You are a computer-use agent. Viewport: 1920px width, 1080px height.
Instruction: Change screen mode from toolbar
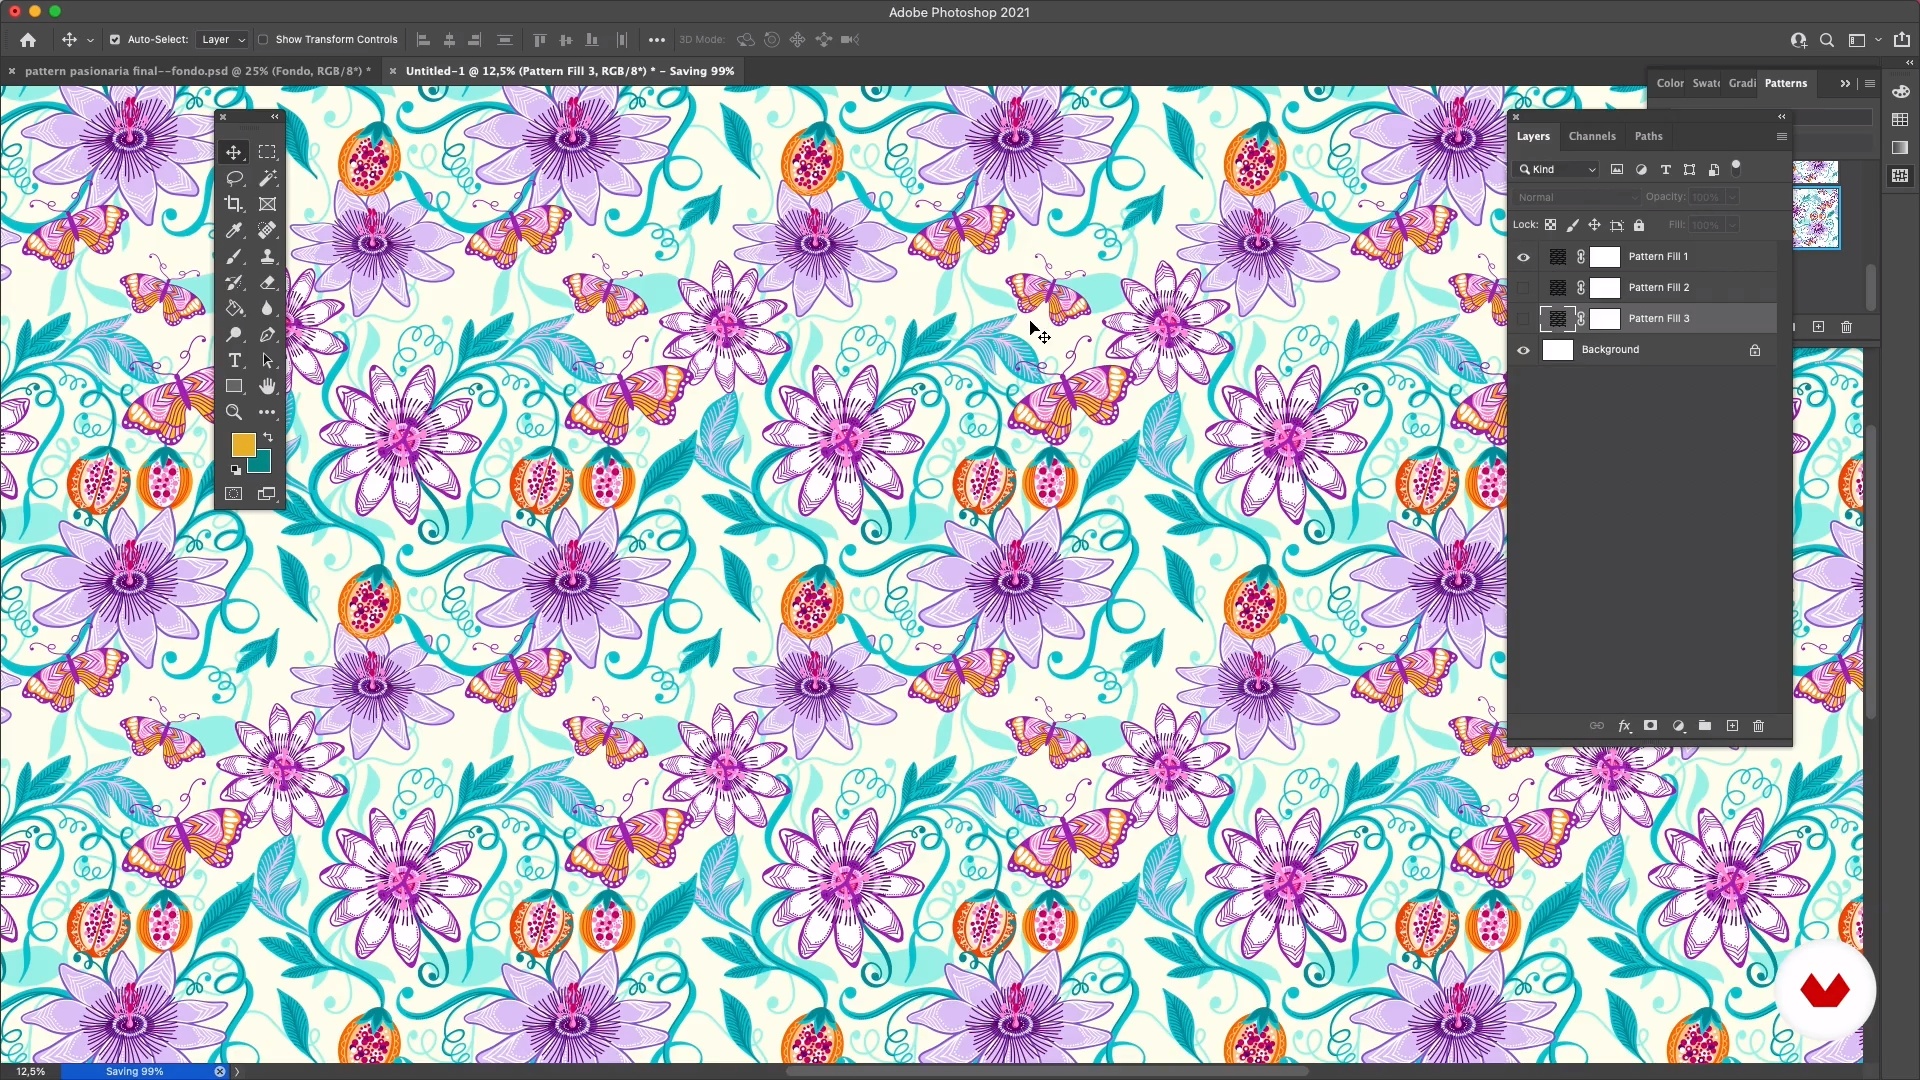[267, 494]
